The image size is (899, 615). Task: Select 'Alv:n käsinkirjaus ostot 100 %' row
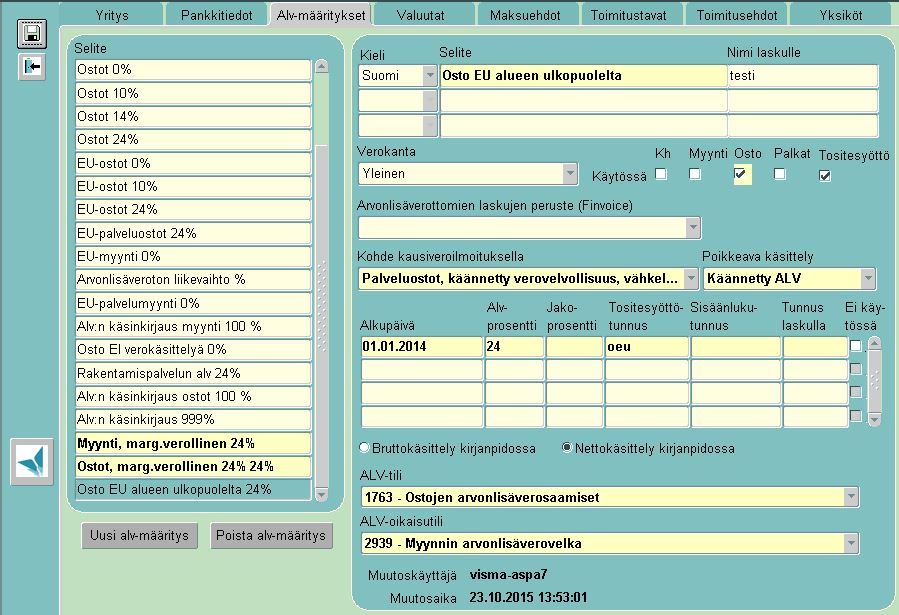[x=193, y=397]
